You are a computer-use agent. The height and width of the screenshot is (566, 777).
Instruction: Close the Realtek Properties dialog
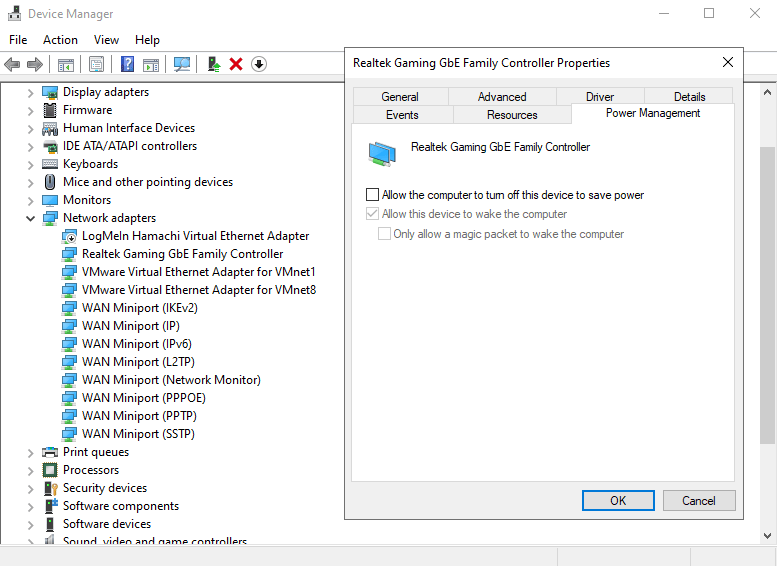(727, 62)
